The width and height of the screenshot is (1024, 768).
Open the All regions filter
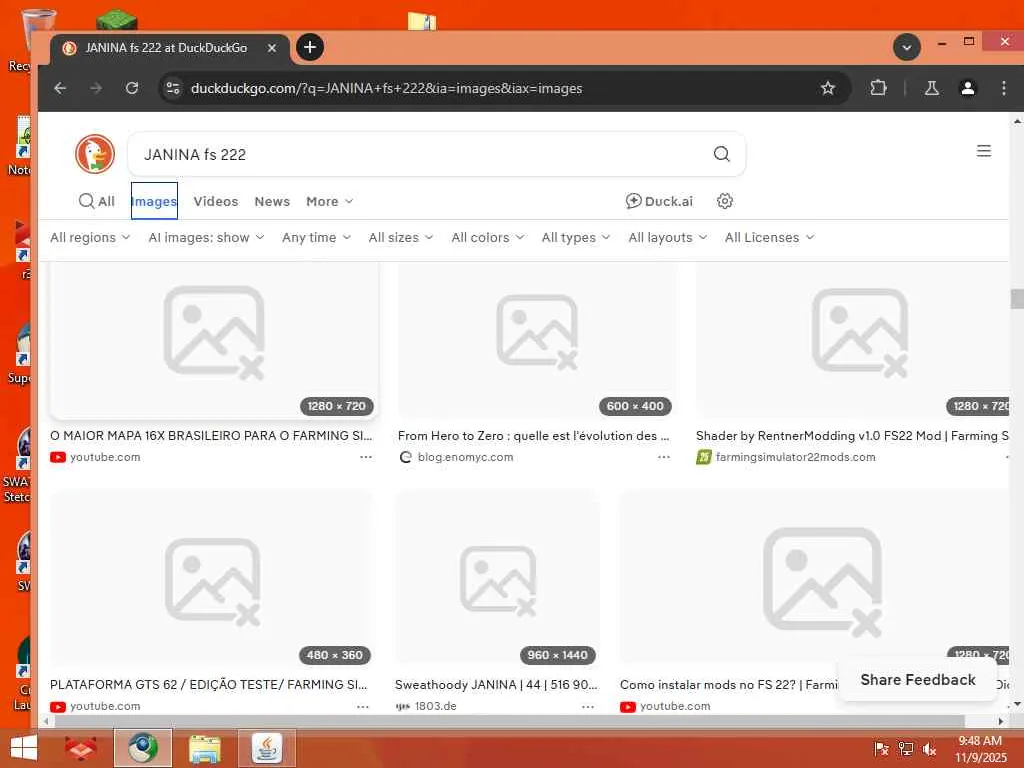pos(90,237)
